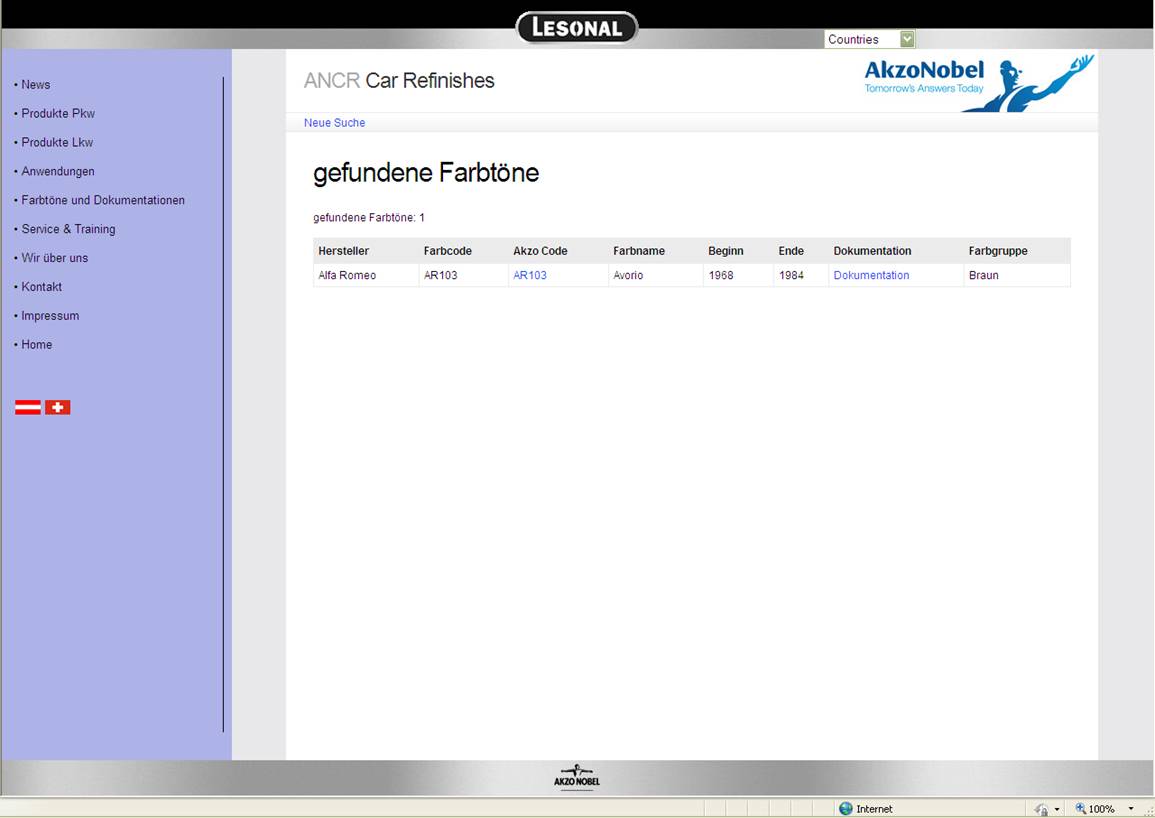Image resolution: width=1155 pixels, height=818 pixels.
Task: Navigate to Service & Training
Action: [x=68, y=229]
